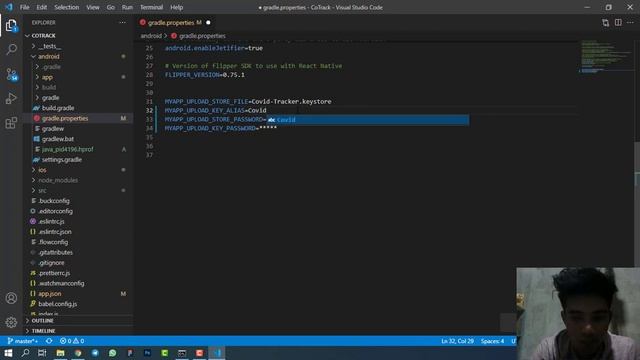Image resolution: width=640 pixels, height=360 pixels.
Task: Open the Explorer view in activity bar
Action: (11, 26)
